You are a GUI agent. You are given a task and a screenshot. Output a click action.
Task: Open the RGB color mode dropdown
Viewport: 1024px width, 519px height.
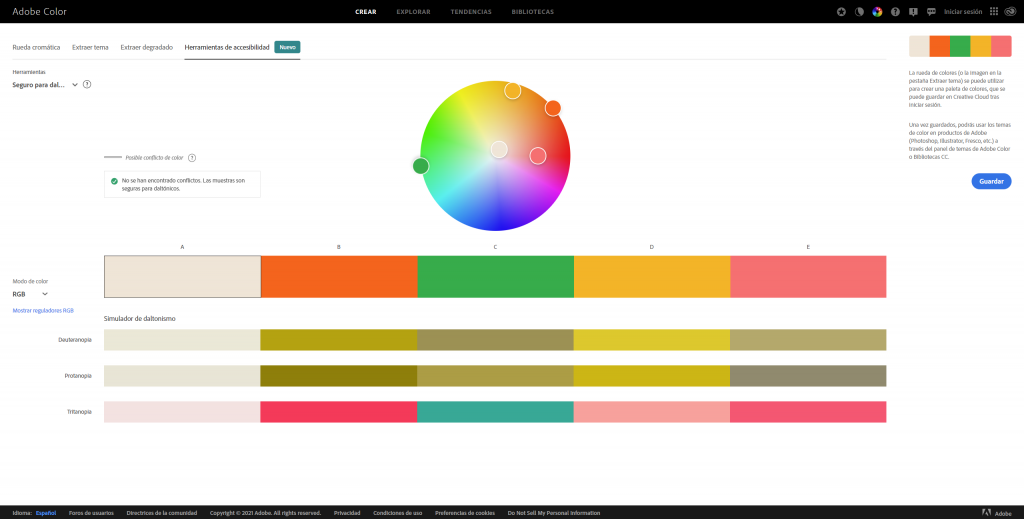coord(30,294)
